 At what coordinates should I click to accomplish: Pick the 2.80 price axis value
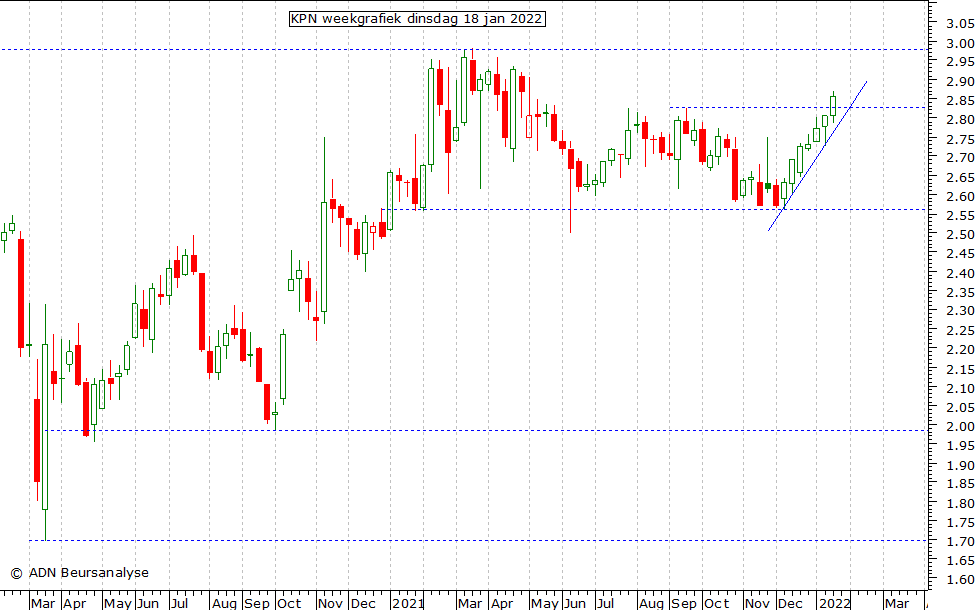[x=960, y=119]
